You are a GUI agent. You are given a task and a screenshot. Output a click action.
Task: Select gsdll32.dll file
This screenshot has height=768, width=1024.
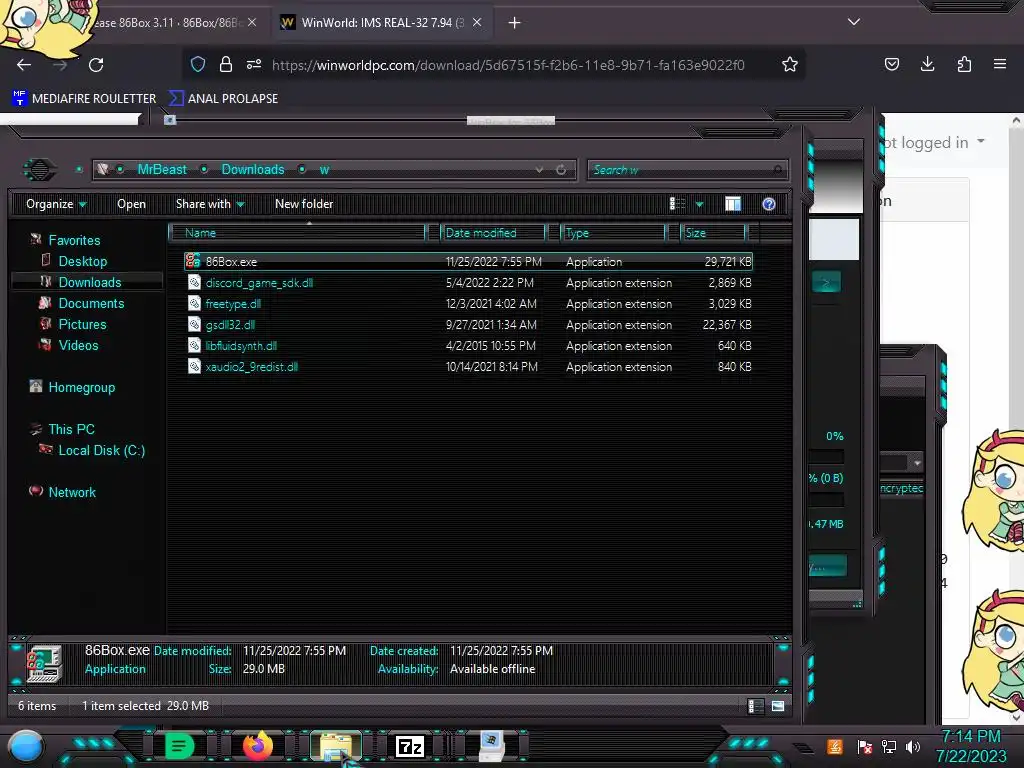[468, 325]
